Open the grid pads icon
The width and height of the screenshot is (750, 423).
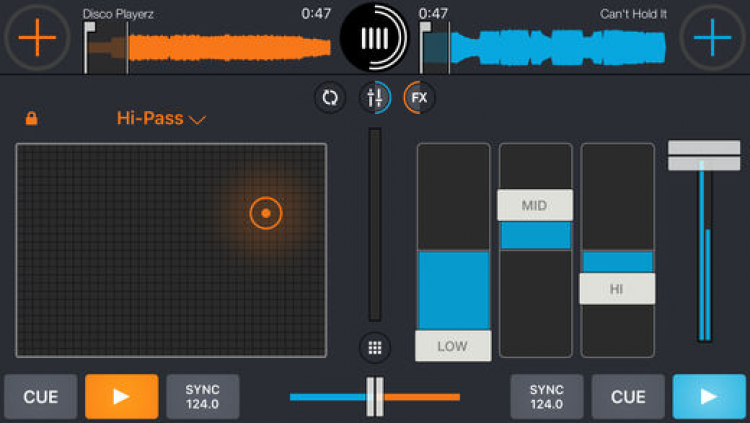coord(375,348)
